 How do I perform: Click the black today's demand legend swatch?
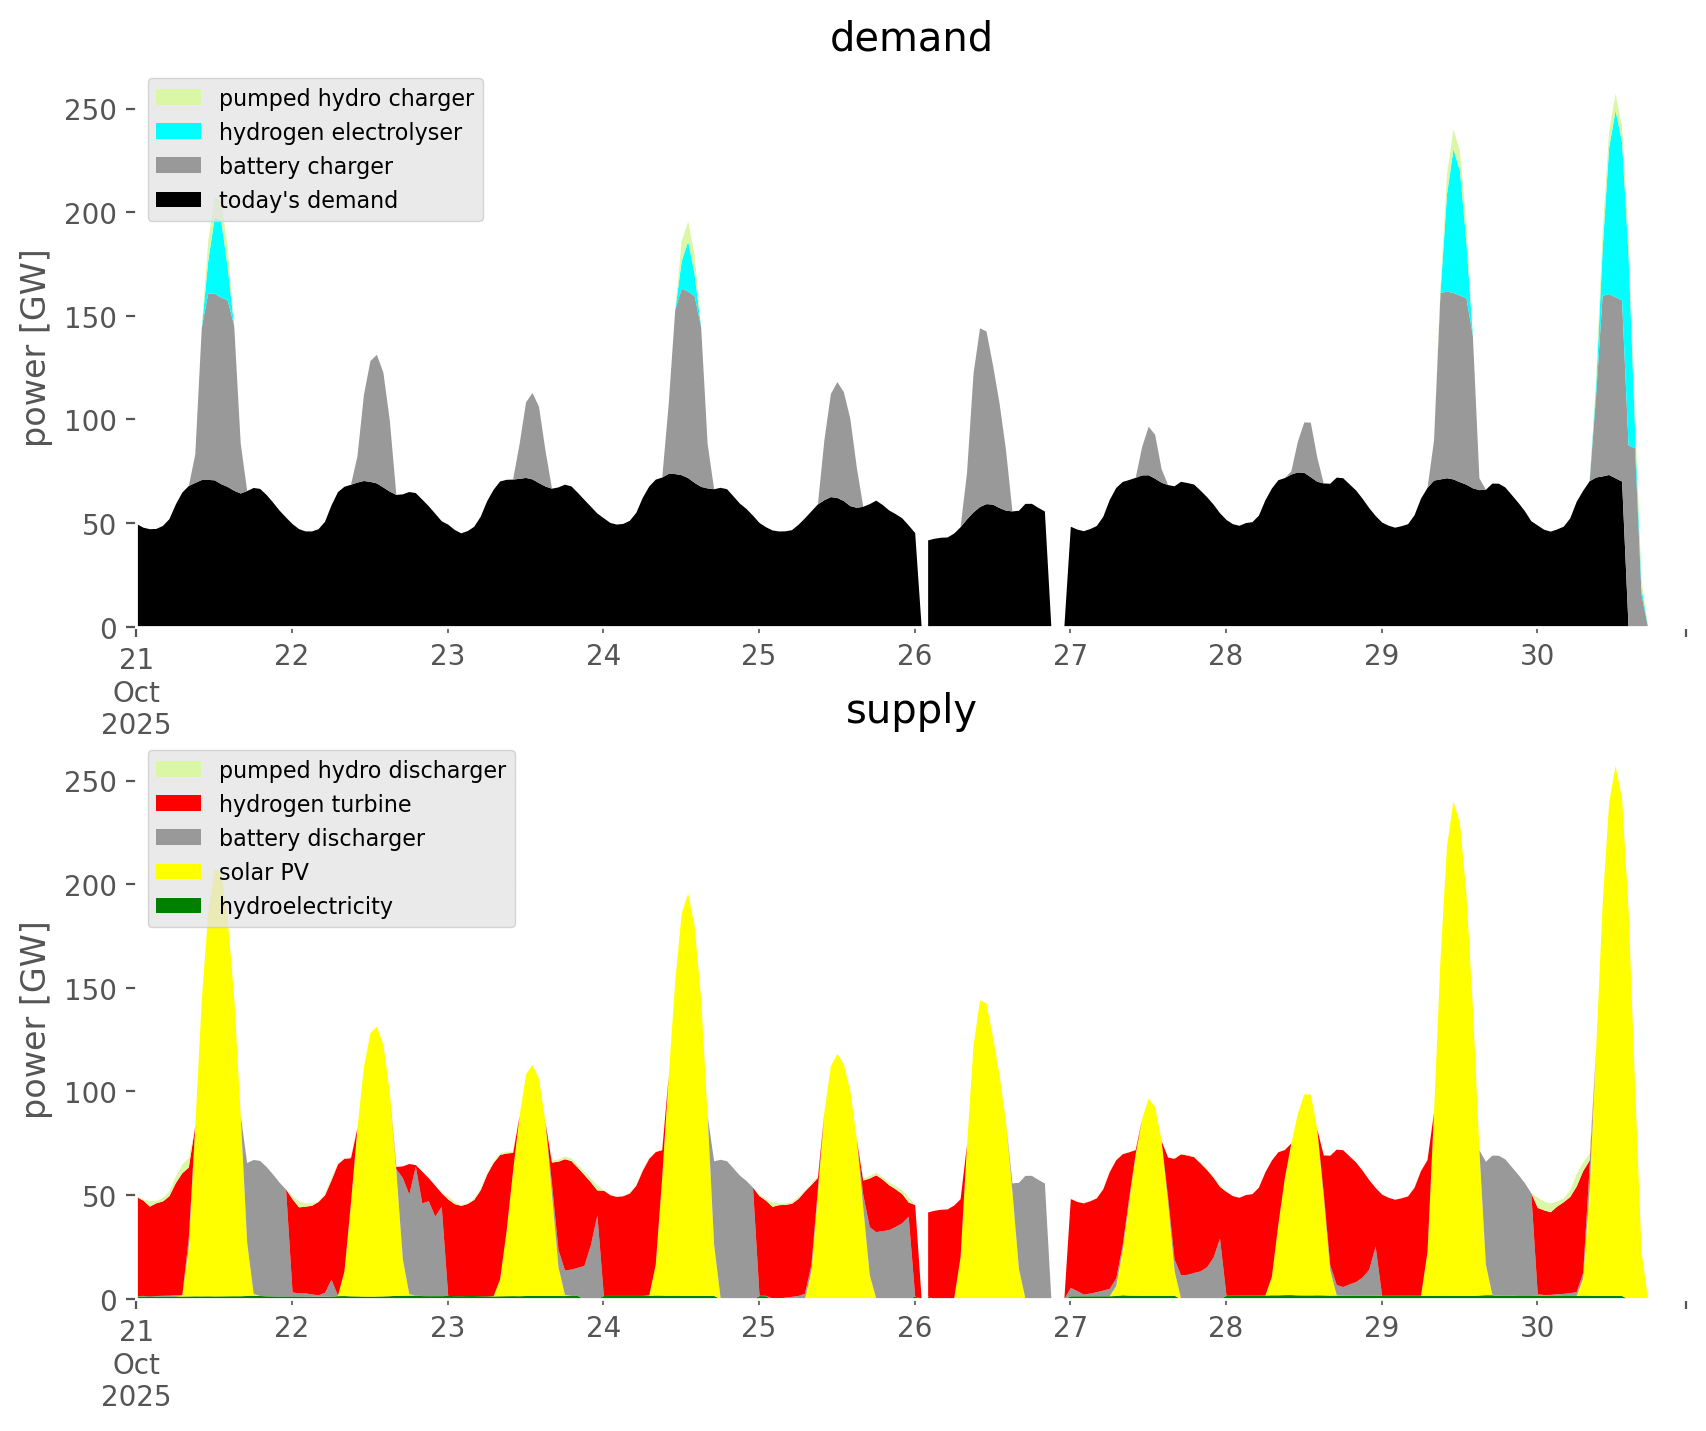pos(179,200)
